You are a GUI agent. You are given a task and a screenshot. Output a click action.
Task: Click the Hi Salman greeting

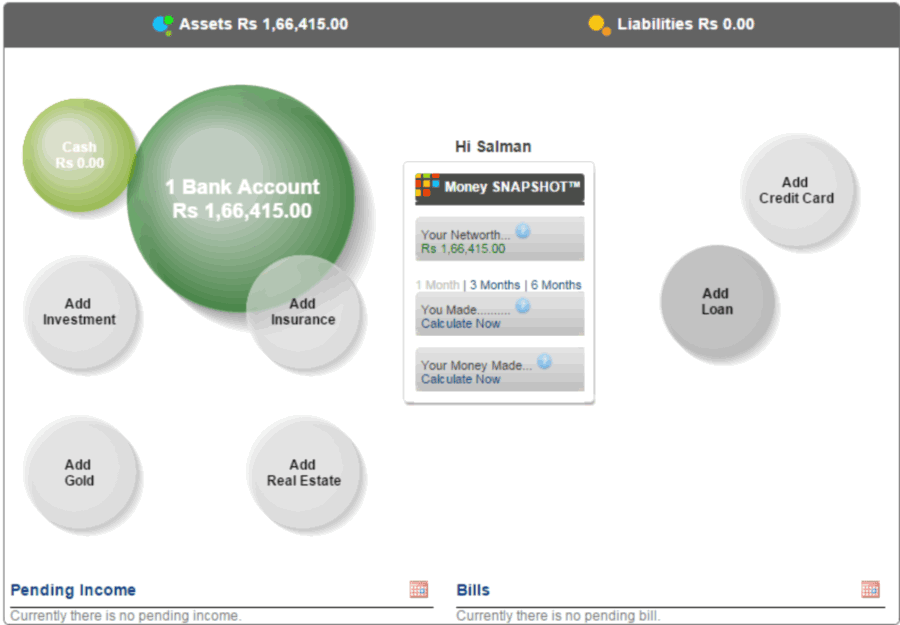pyautogui.click(x=493, y=147)
